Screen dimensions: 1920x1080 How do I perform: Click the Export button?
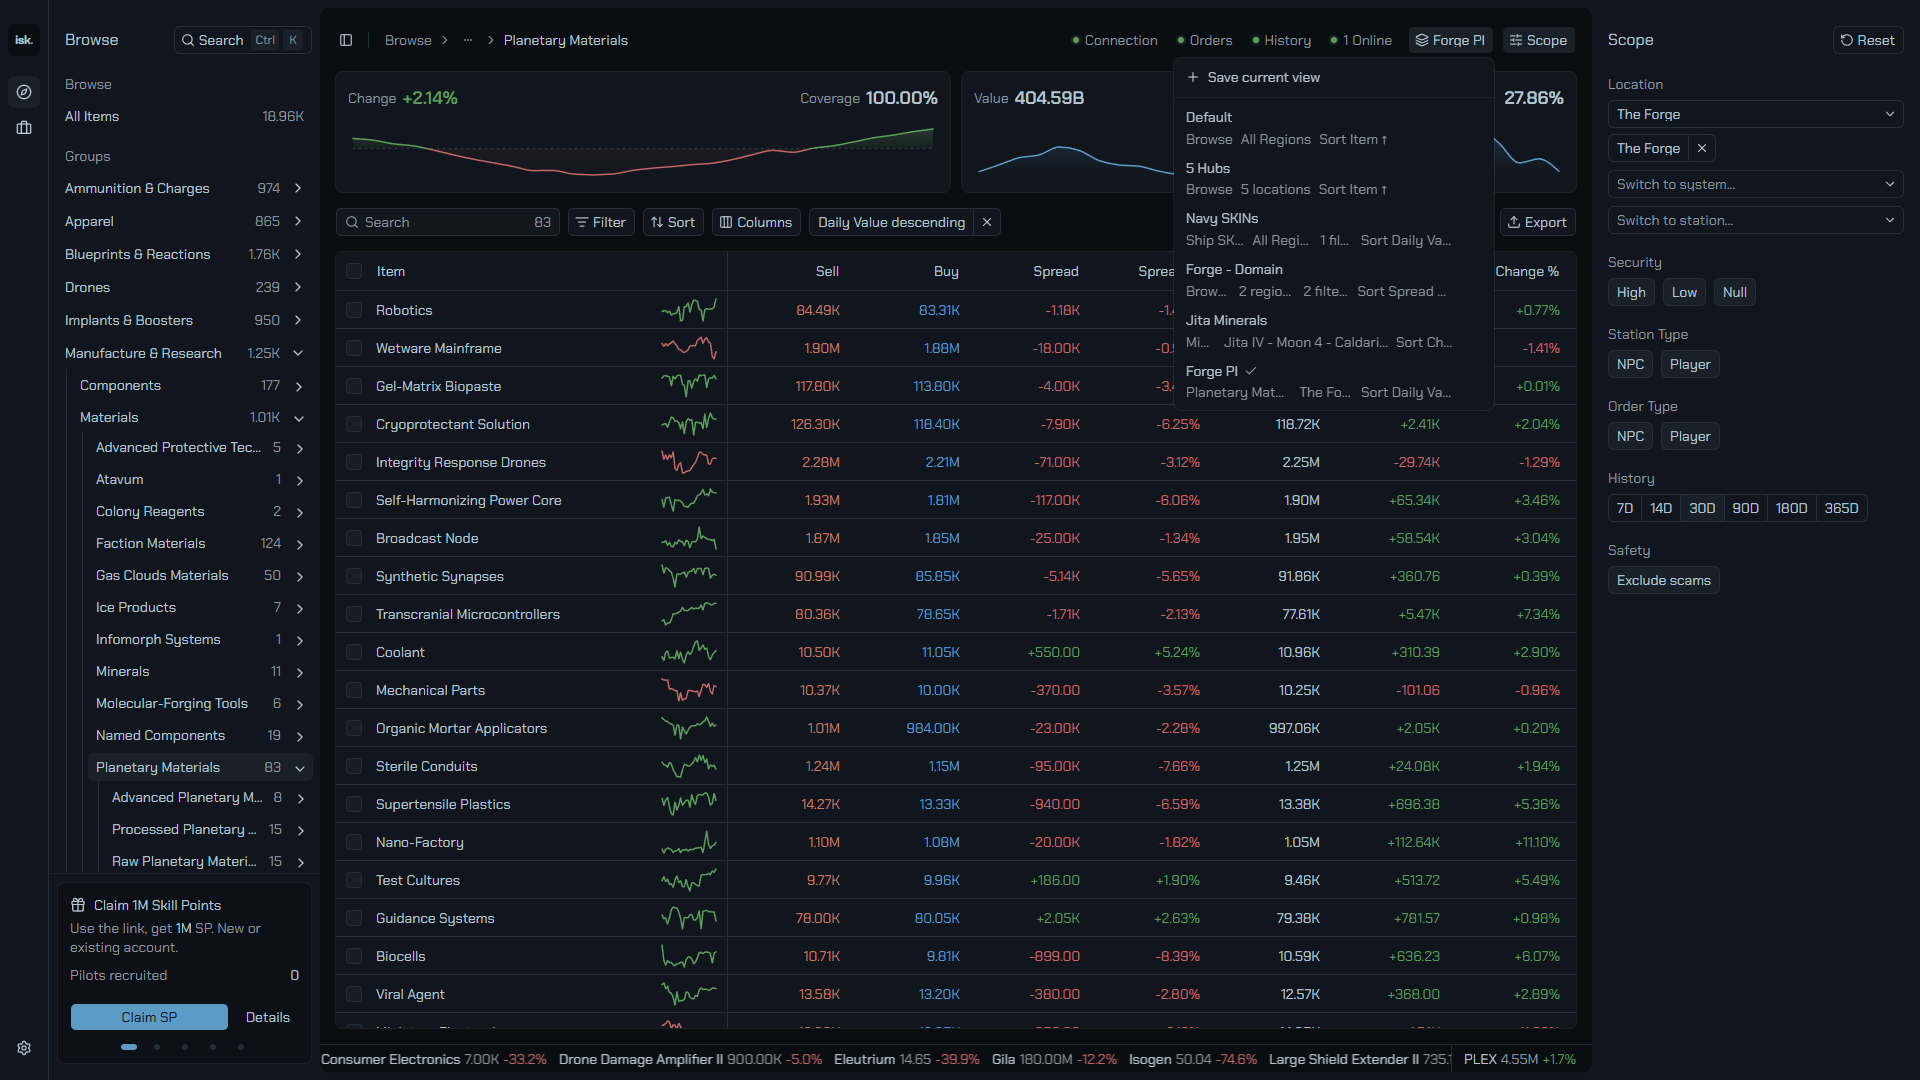1537,222
